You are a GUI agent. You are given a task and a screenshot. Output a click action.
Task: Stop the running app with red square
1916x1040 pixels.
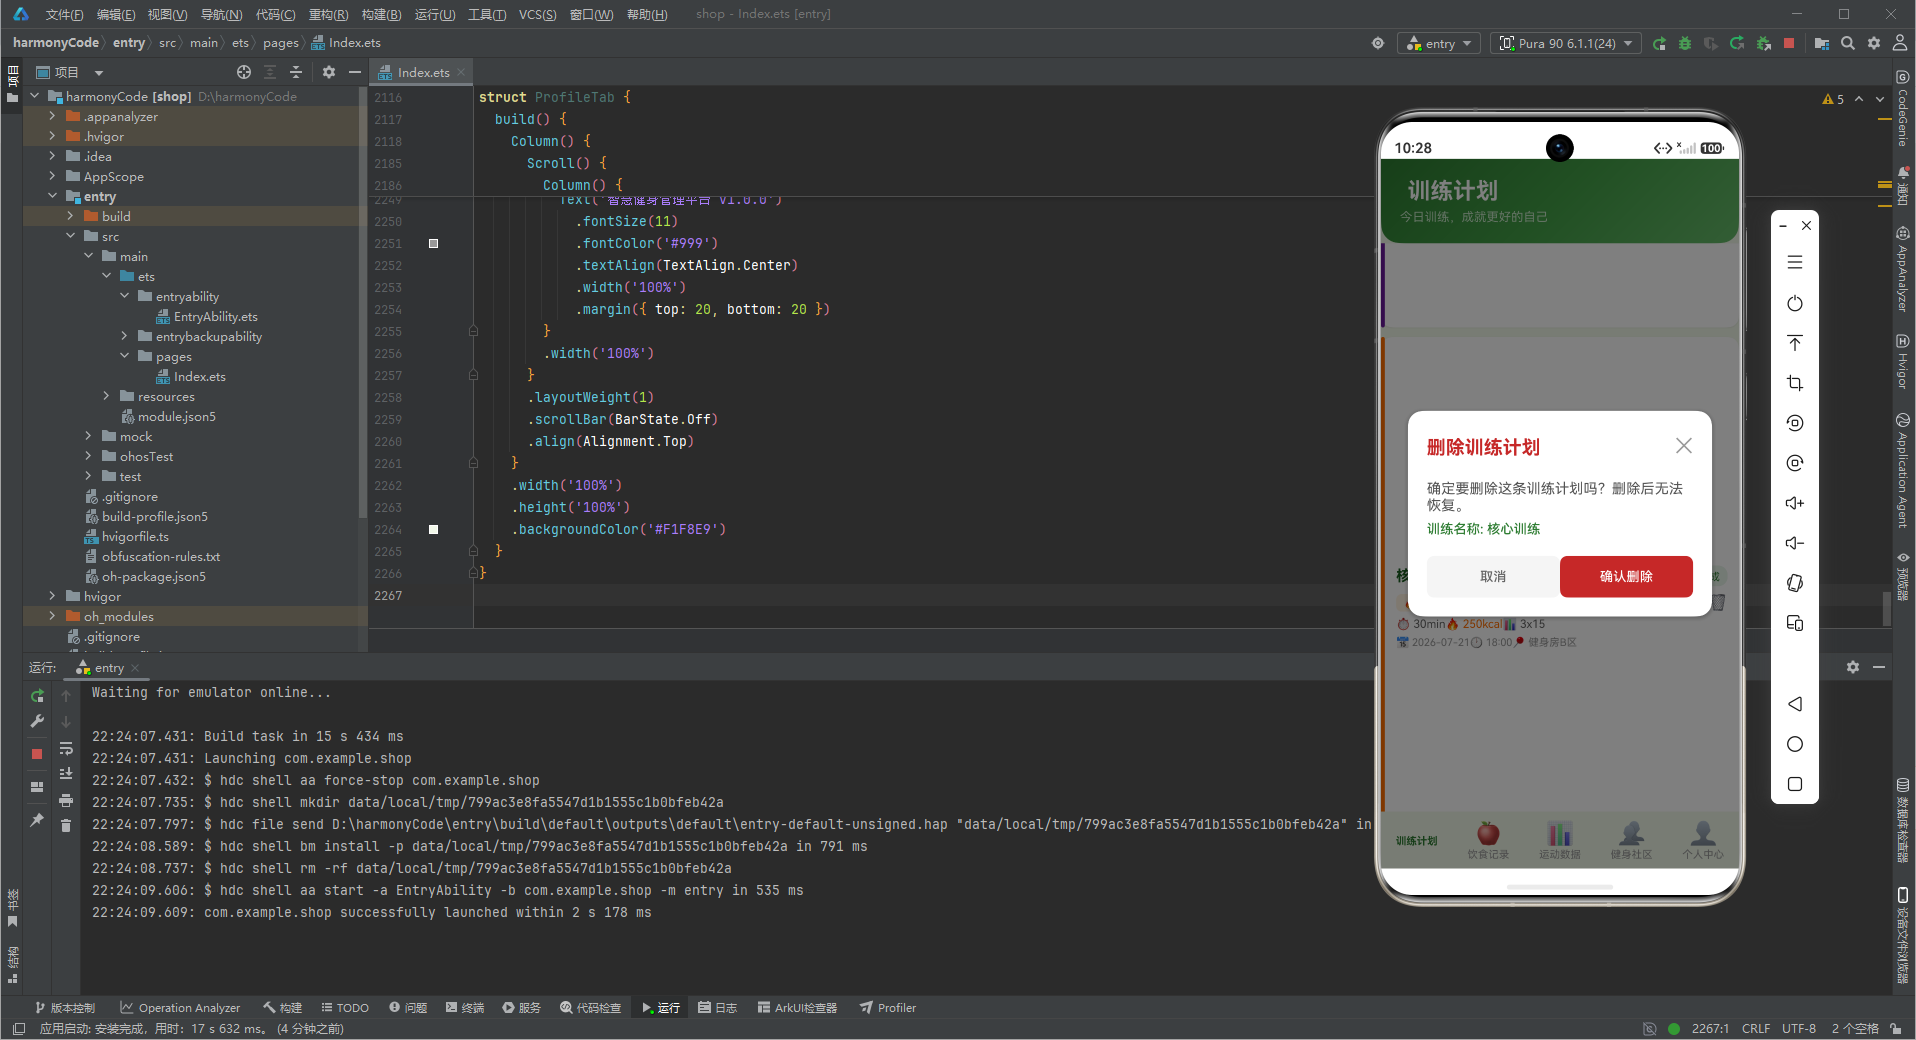[1789, 43]
